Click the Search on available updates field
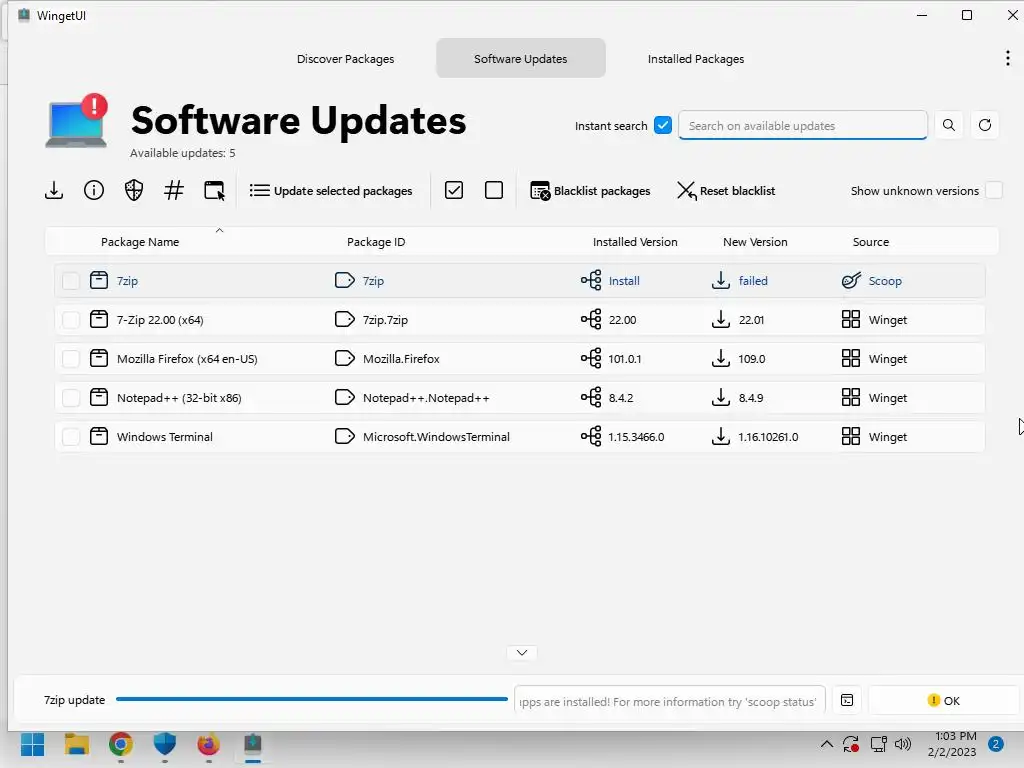Image resolution: width=1024 pixels, height=768 pixels. pos(803,125)
